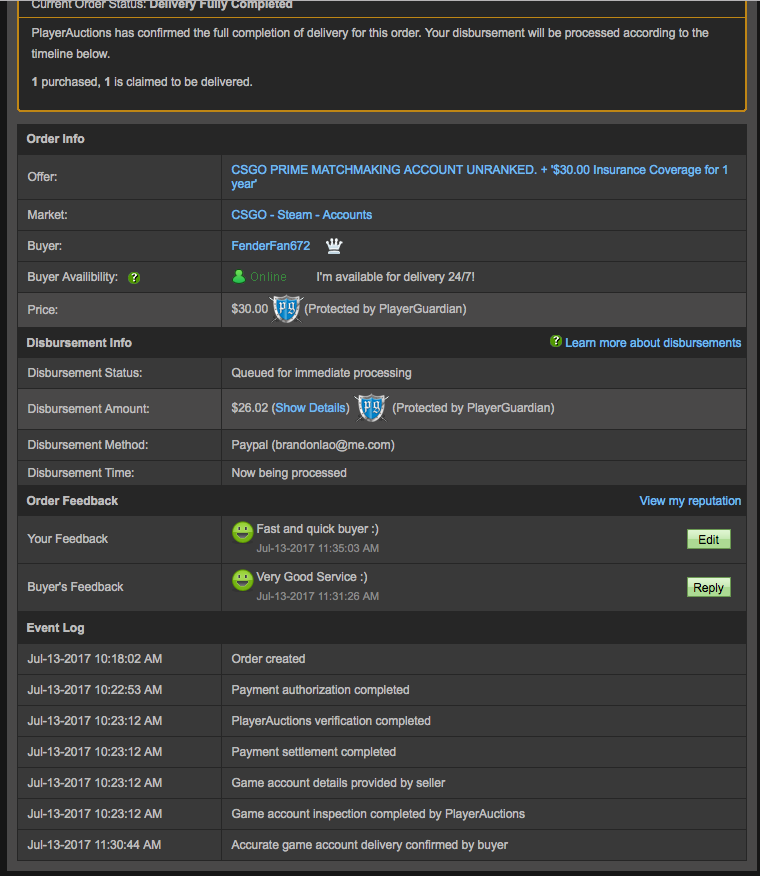Select the 'Very Good Service :)' comment
Image resolution: width=760 pixels, height=876 pixels.
coord(312,577)
